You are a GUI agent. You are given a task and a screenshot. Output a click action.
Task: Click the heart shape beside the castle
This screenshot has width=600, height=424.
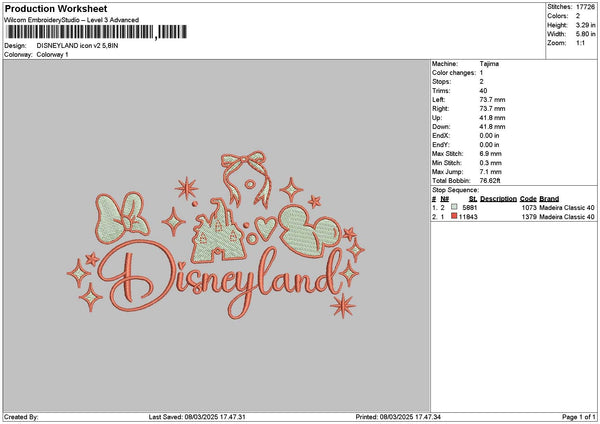[264, 229]
